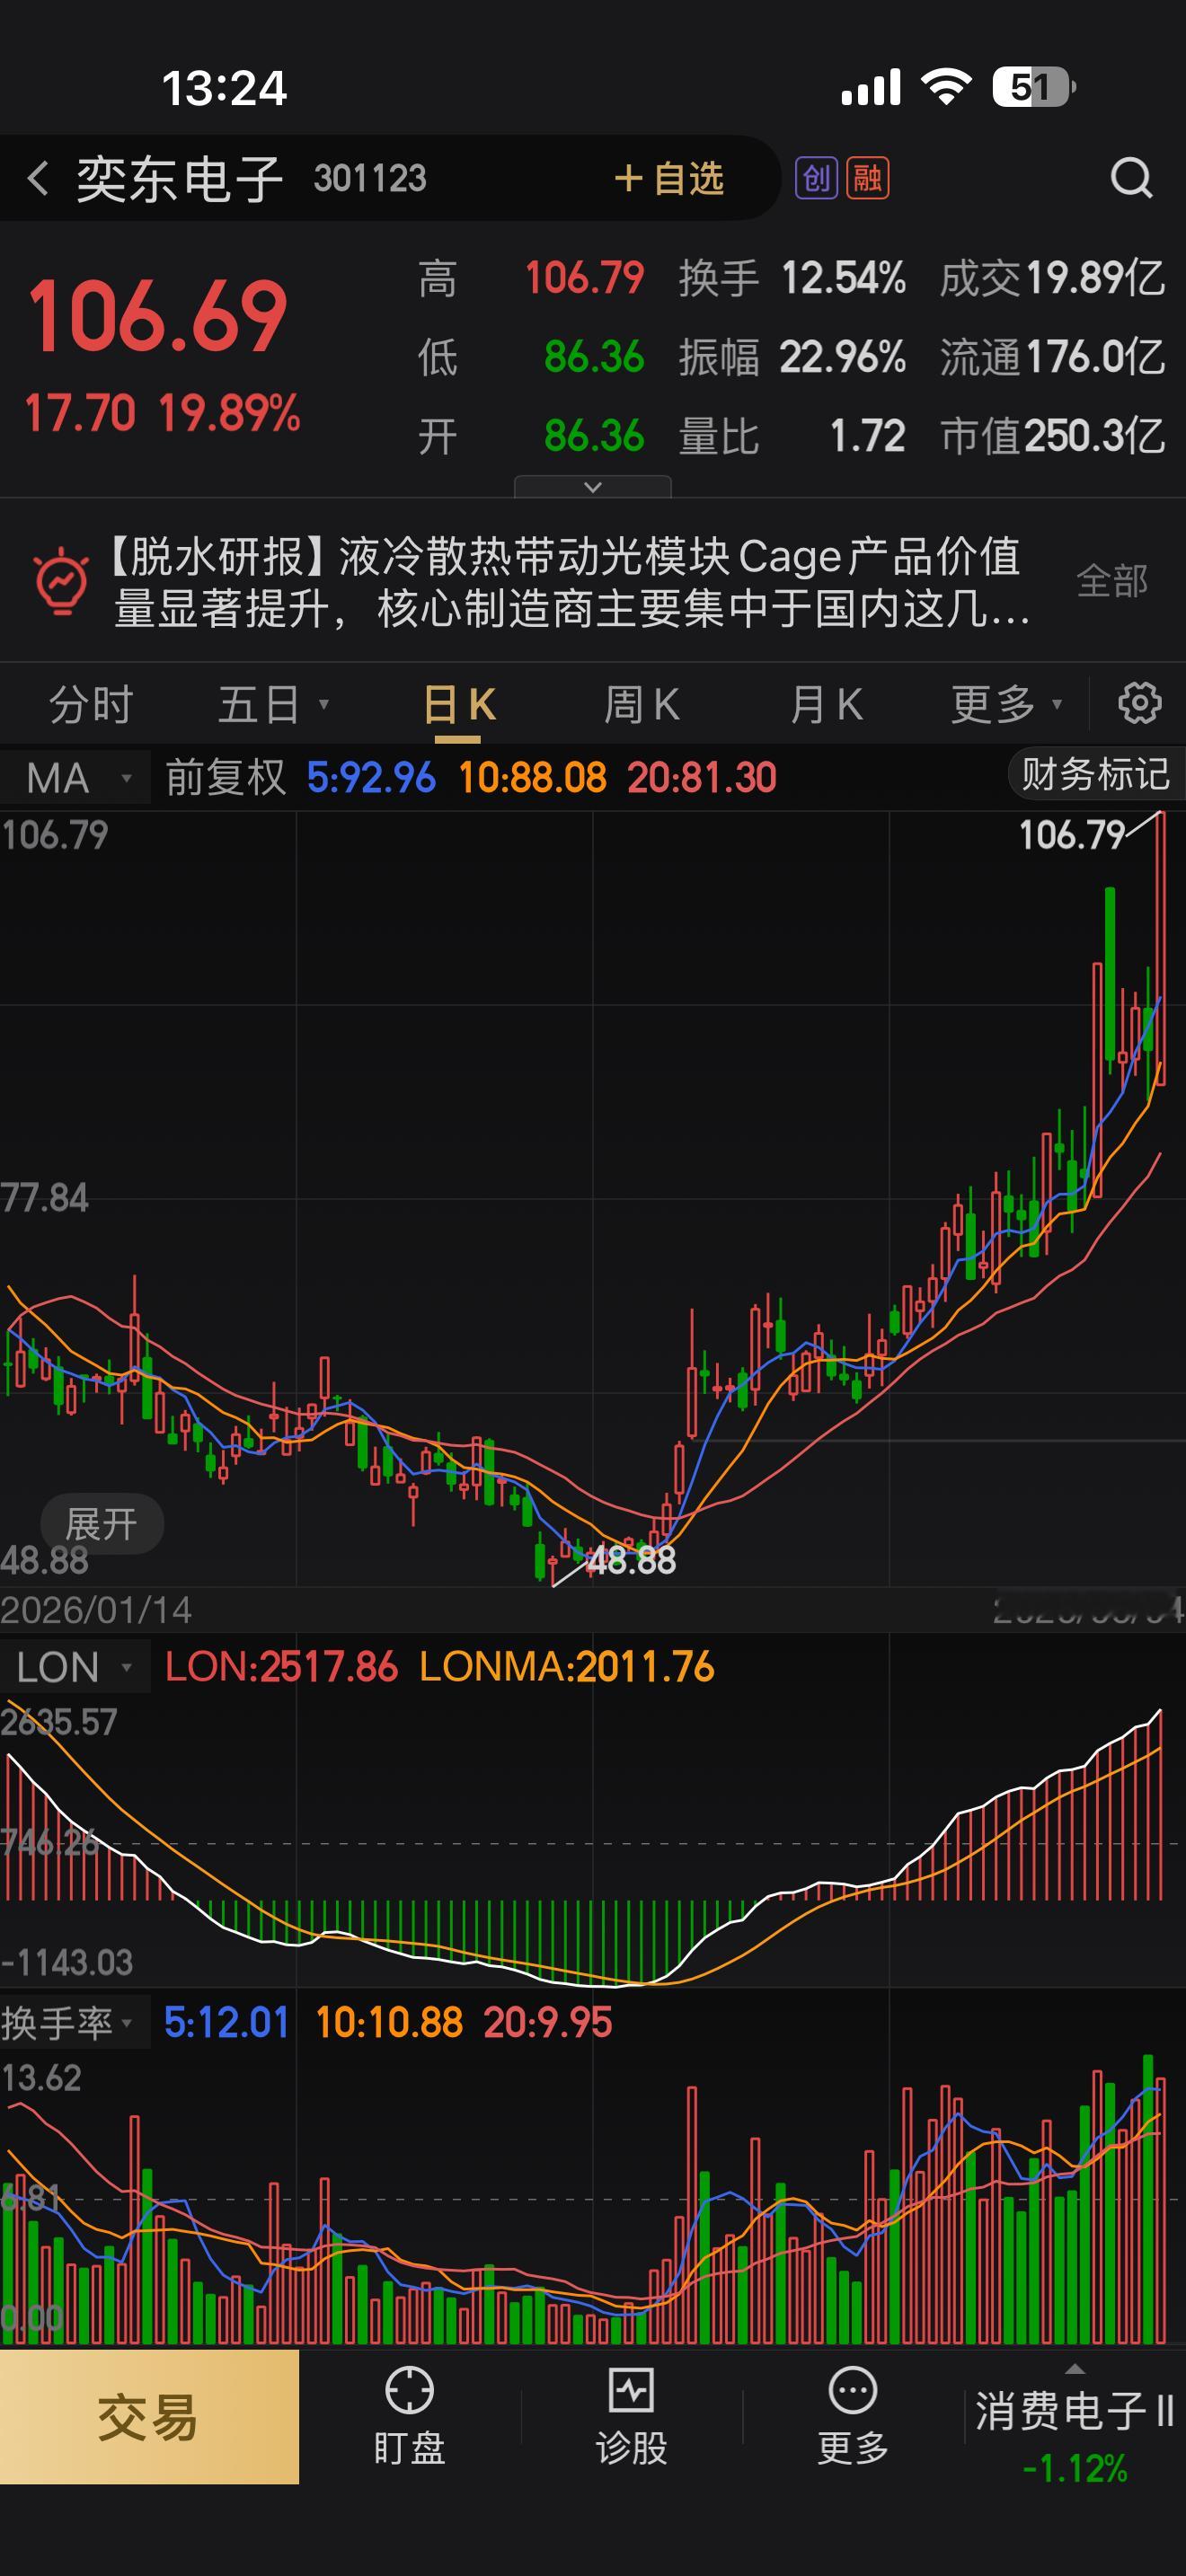
Task: Select the 日K tab
Action: click(458, 704)
